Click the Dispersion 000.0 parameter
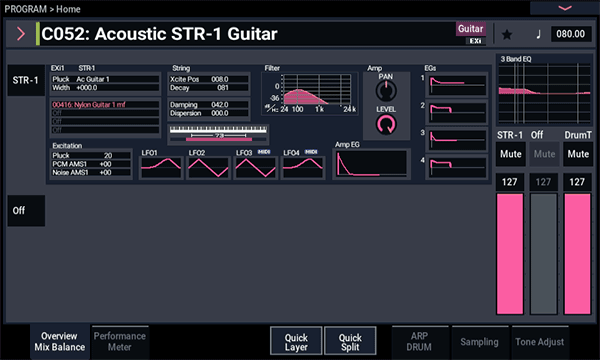600x360 pixels. [x=209, y=113]
